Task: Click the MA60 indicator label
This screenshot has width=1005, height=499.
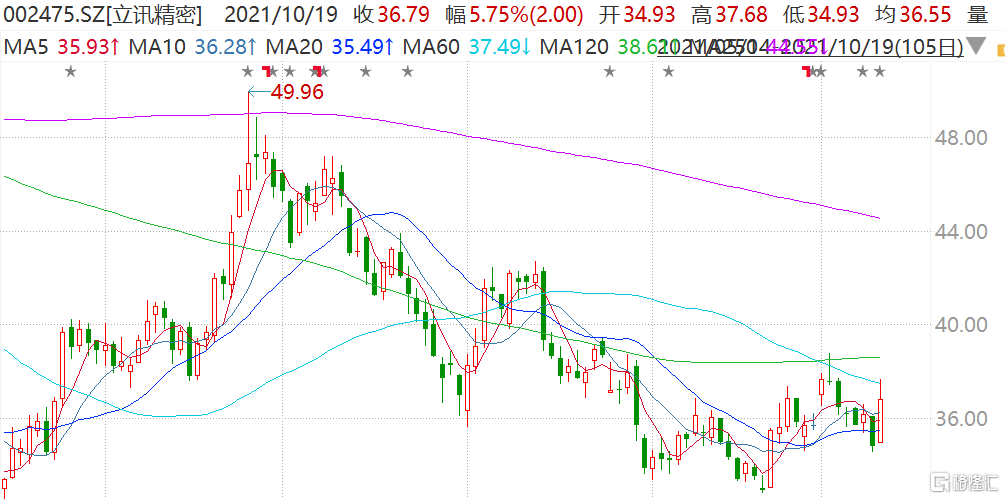Action: point(433,47)
